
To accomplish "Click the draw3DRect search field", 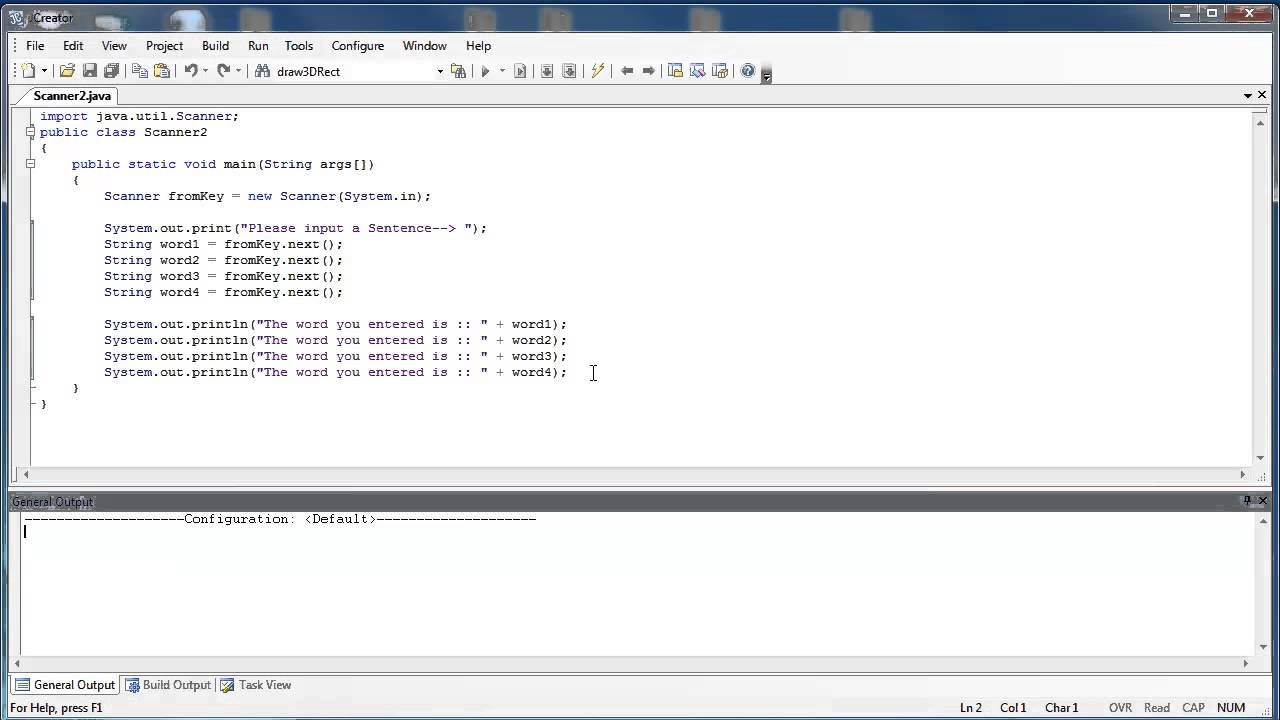I will coord(353,71).
